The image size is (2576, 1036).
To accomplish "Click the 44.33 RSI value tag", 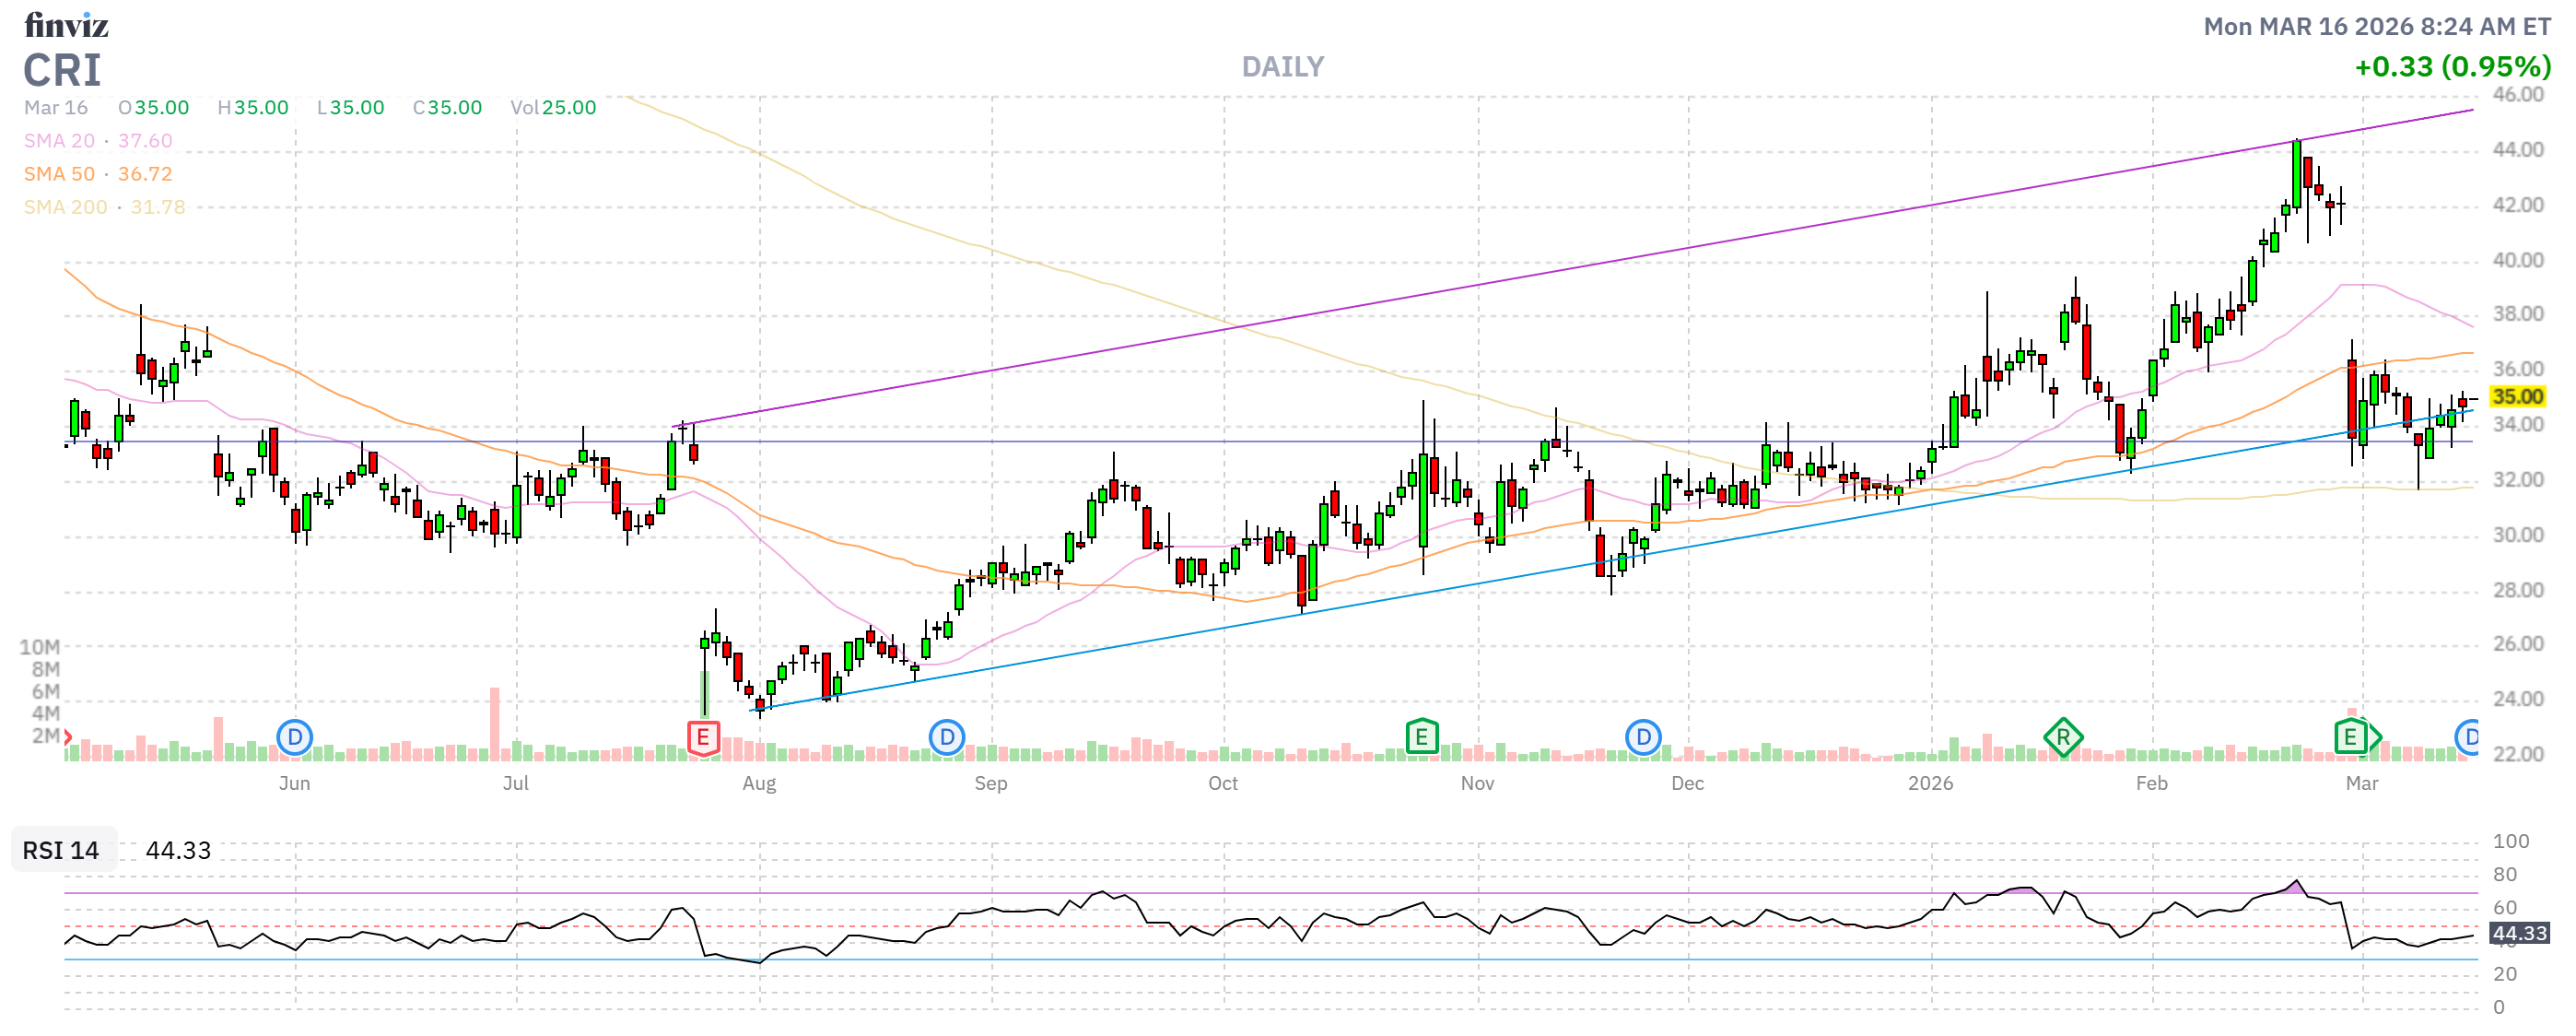I will 2518,933.
